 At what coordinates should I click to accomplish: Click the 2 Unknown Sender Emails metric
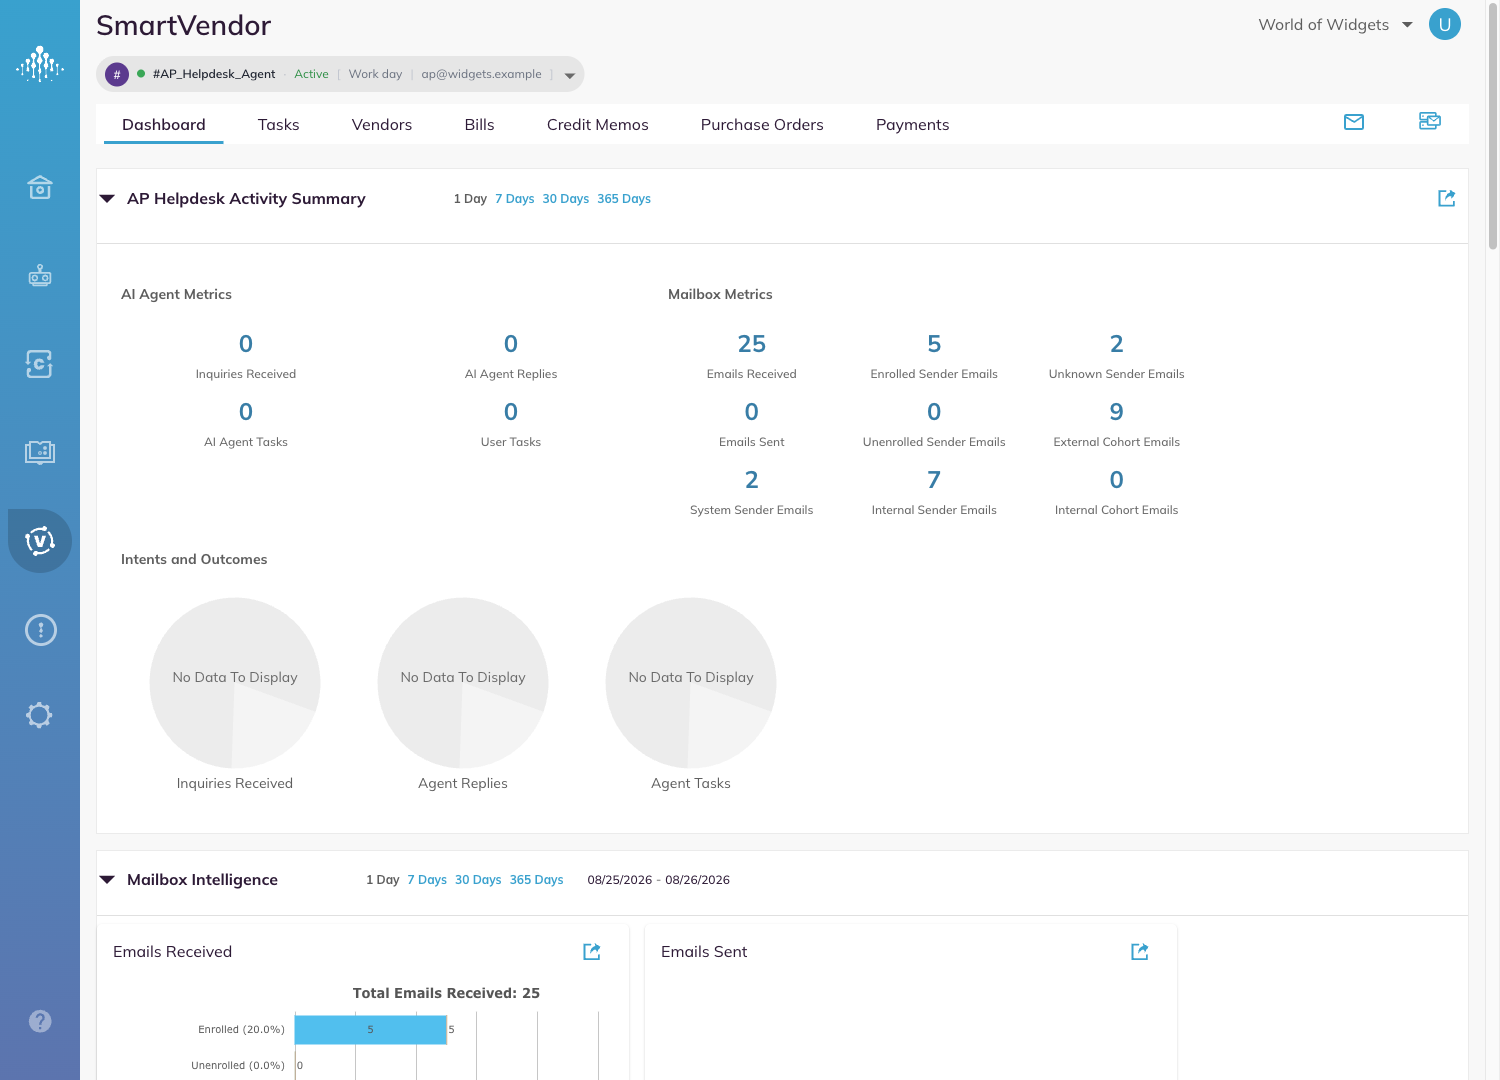(x=1117, y=344)
